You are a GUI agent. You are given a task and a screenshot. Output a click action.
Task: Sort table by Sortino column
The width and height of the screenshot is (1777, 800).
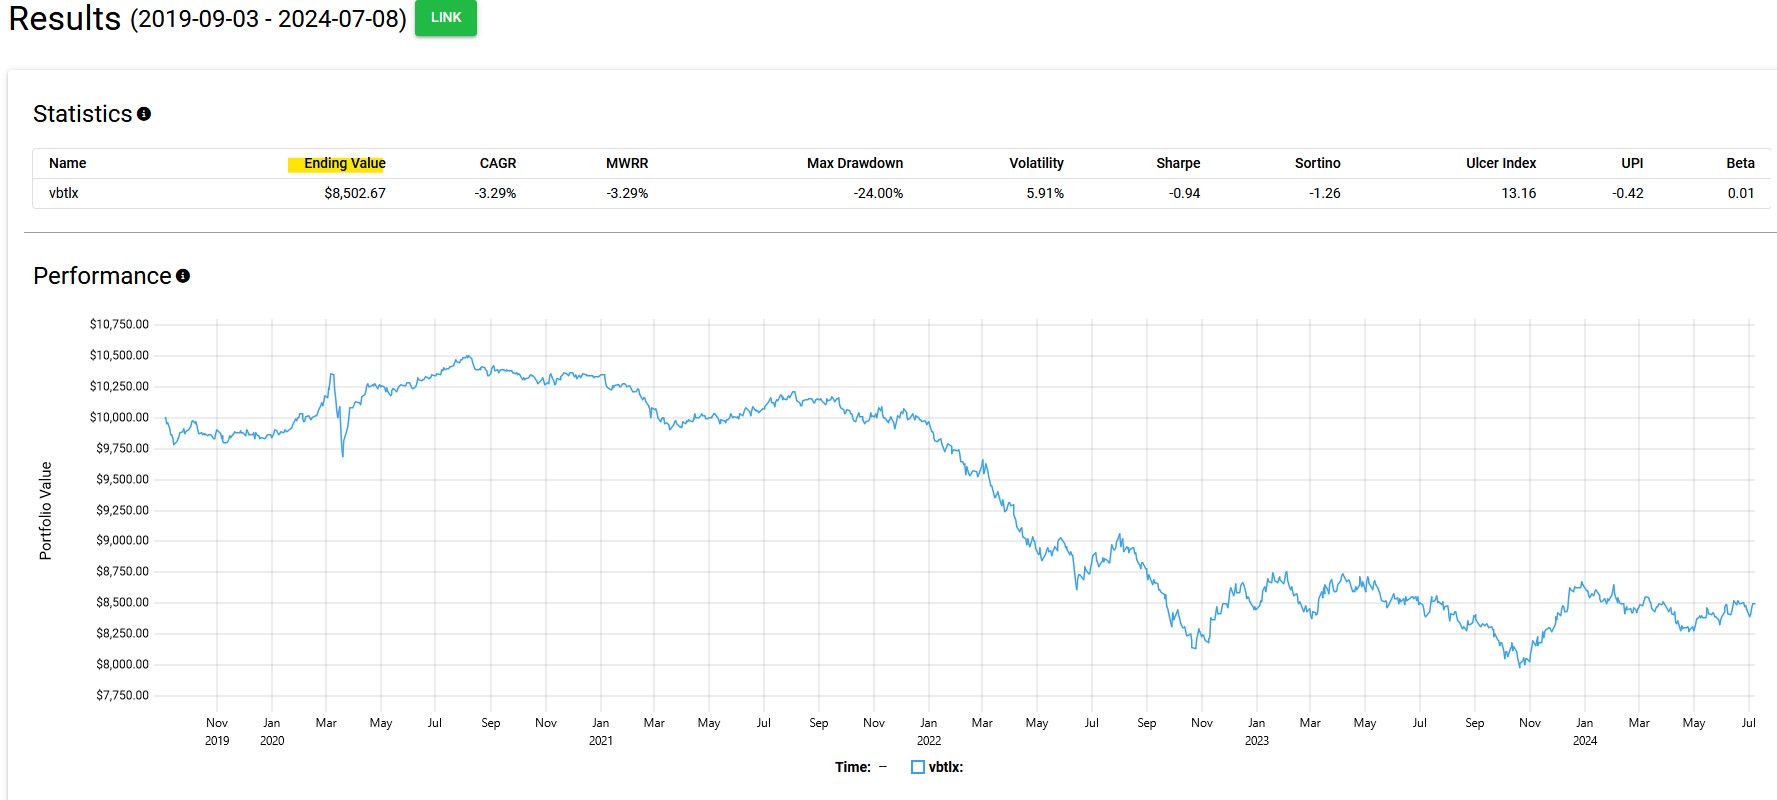click(x=1317, y=163)
